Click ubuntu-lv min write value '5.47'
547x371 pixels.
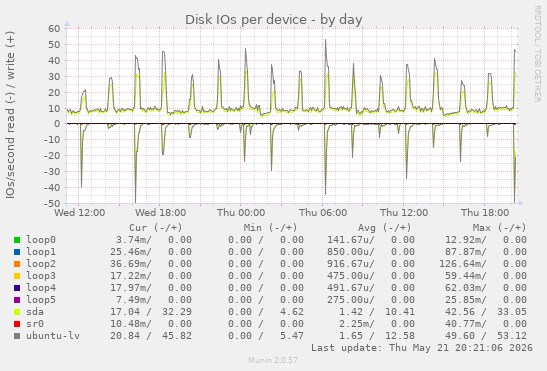pyautogui.click(x=292, y=336)
